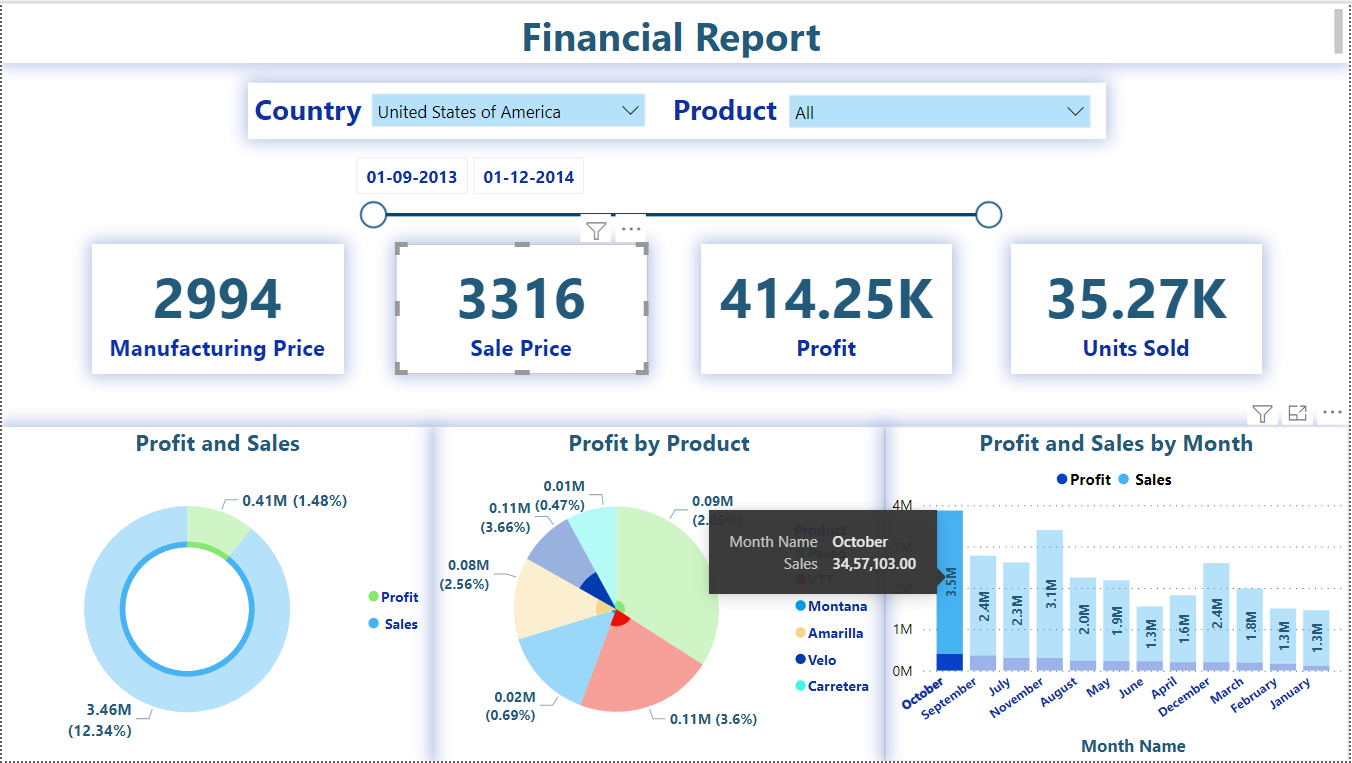The height and width of the screenshot is (763, 1352).
Task: Open more options menu for the date slicer
Action: [630, 229]
